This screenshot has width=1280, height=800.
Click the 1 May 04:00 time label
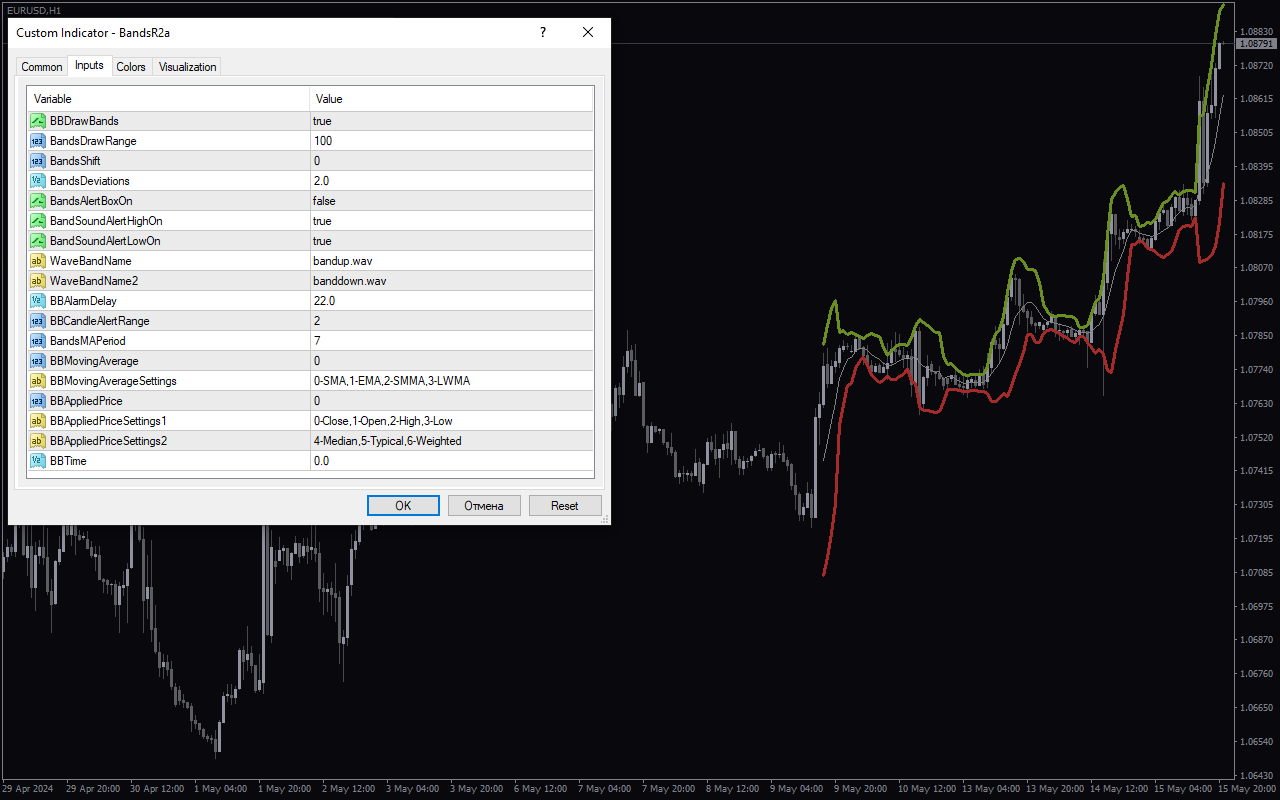(220, 788)
